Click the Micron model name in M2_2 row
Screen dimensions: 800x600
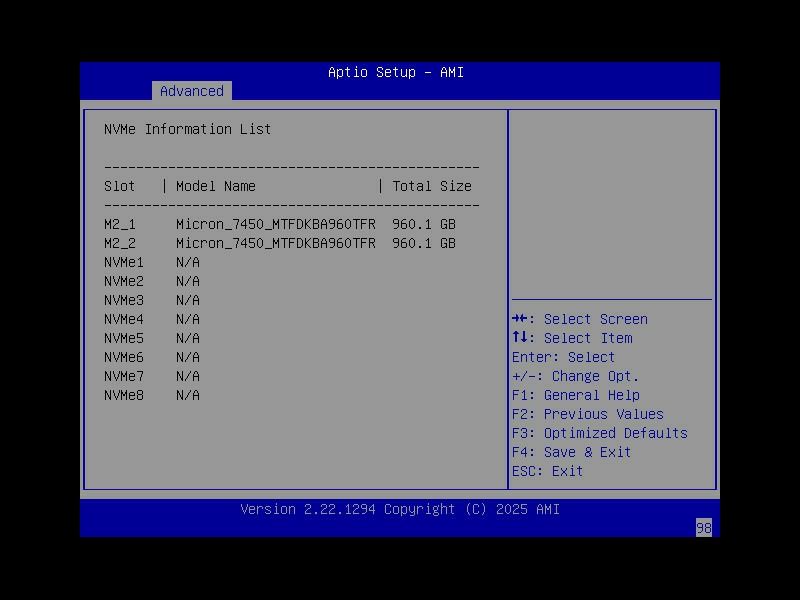(x=276, y=243)
